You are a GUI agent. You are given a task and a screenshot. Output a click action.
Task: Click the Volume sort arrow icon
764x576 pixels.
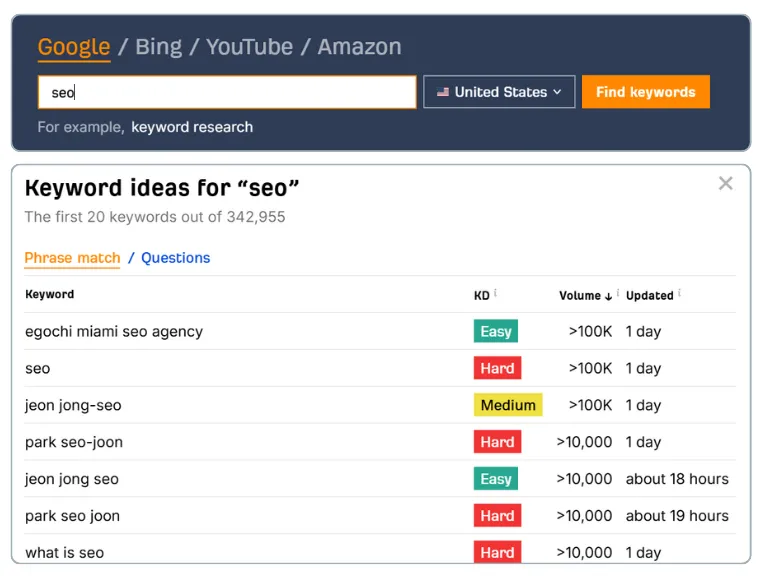[x=608, y=296]
